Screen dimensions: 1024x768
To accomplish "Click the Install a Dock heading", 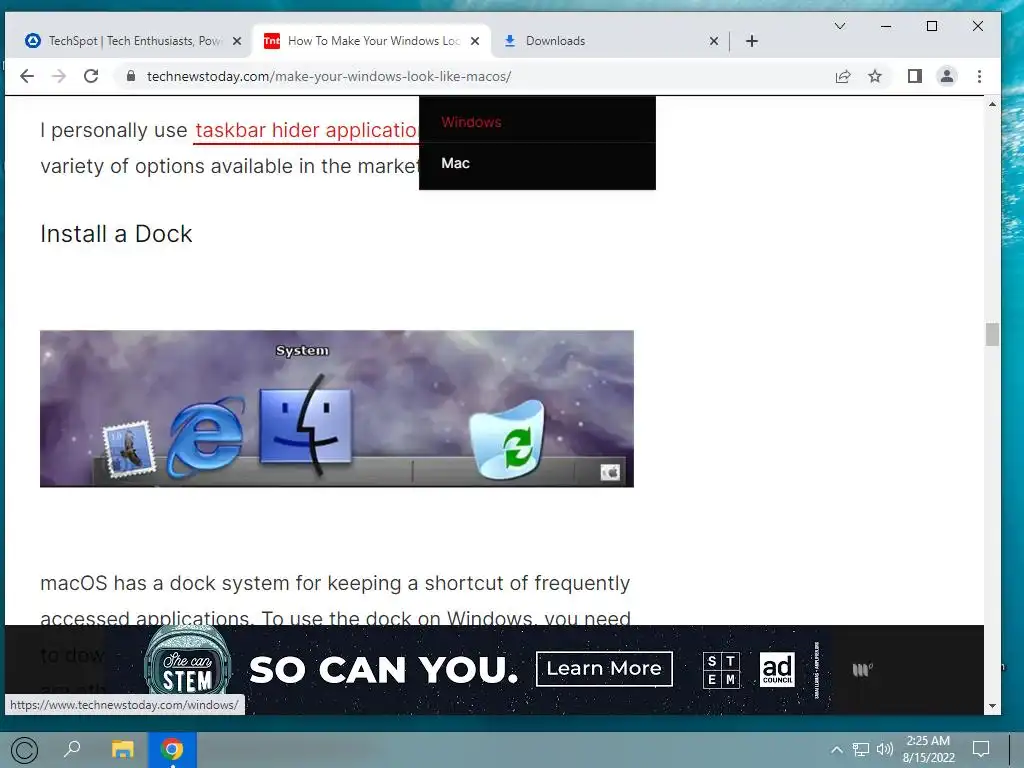I will pos(116,234).
